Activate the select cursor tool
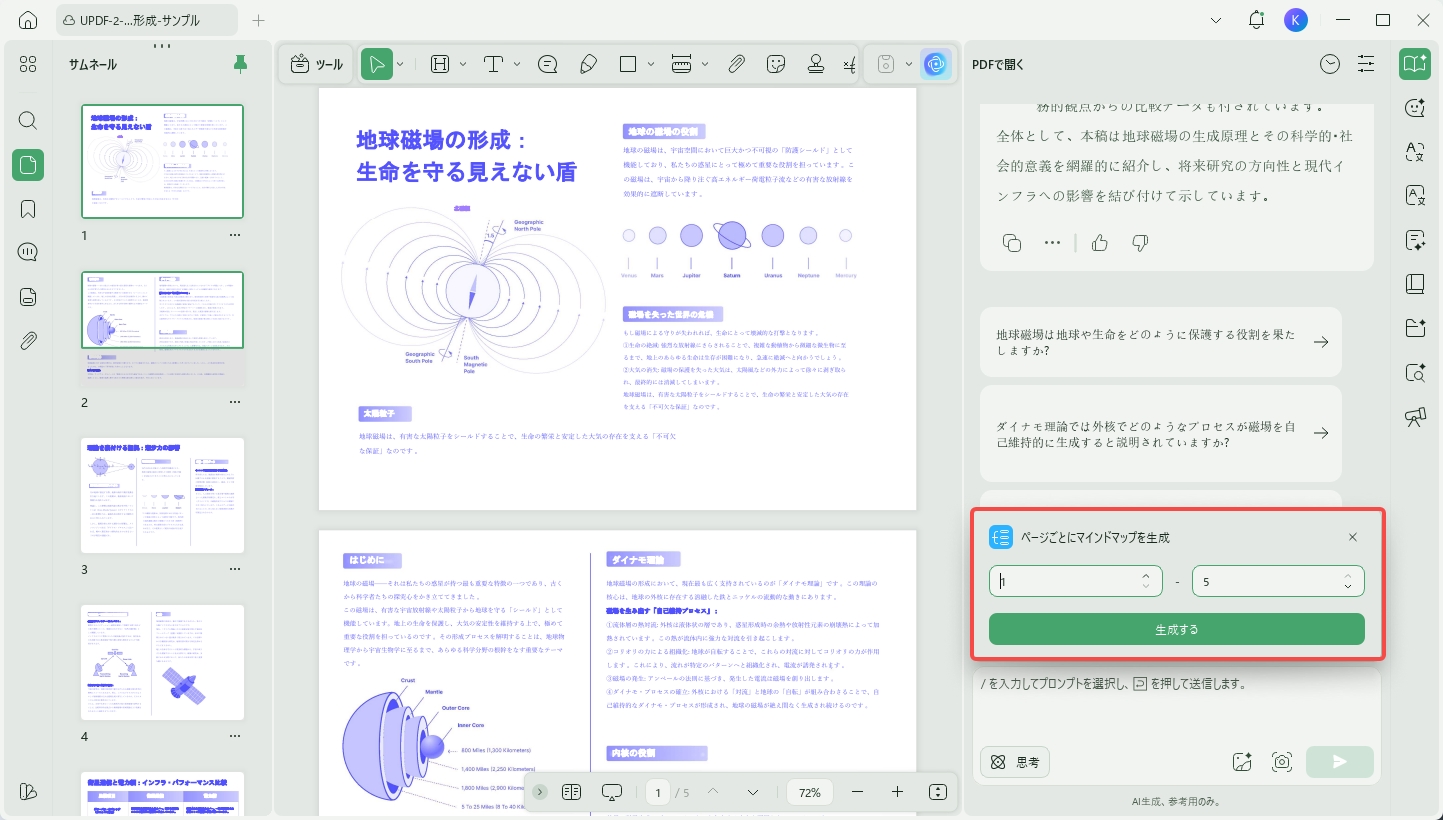The height and width of the screenshot is (820, 1443). (x=377, y=64)
